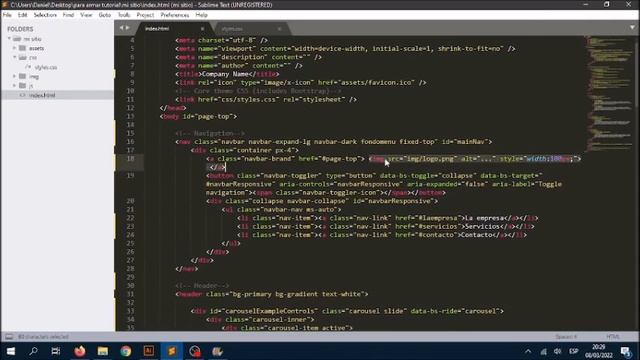
Task: Switch the ESP keyboard language indicator
Action: 573,351
